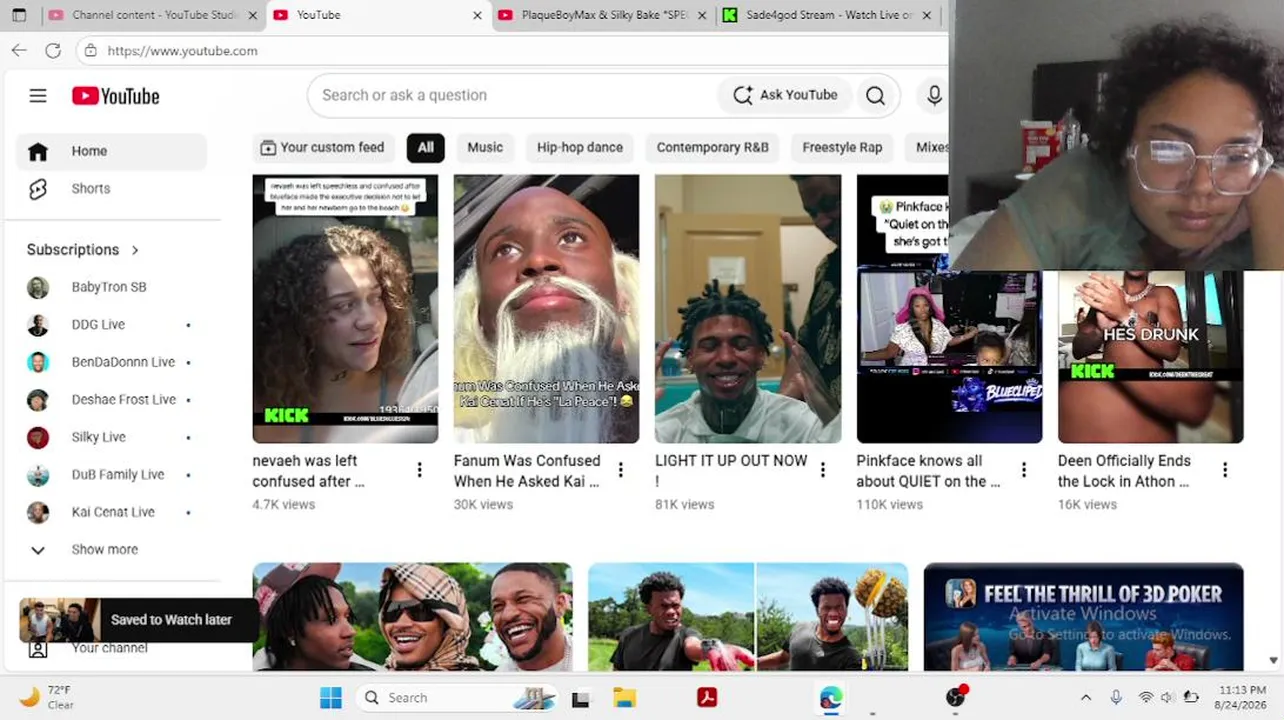
Task: Open the Silky Live channel avatar
Action: pyautogui.click(x=38, y=437)
